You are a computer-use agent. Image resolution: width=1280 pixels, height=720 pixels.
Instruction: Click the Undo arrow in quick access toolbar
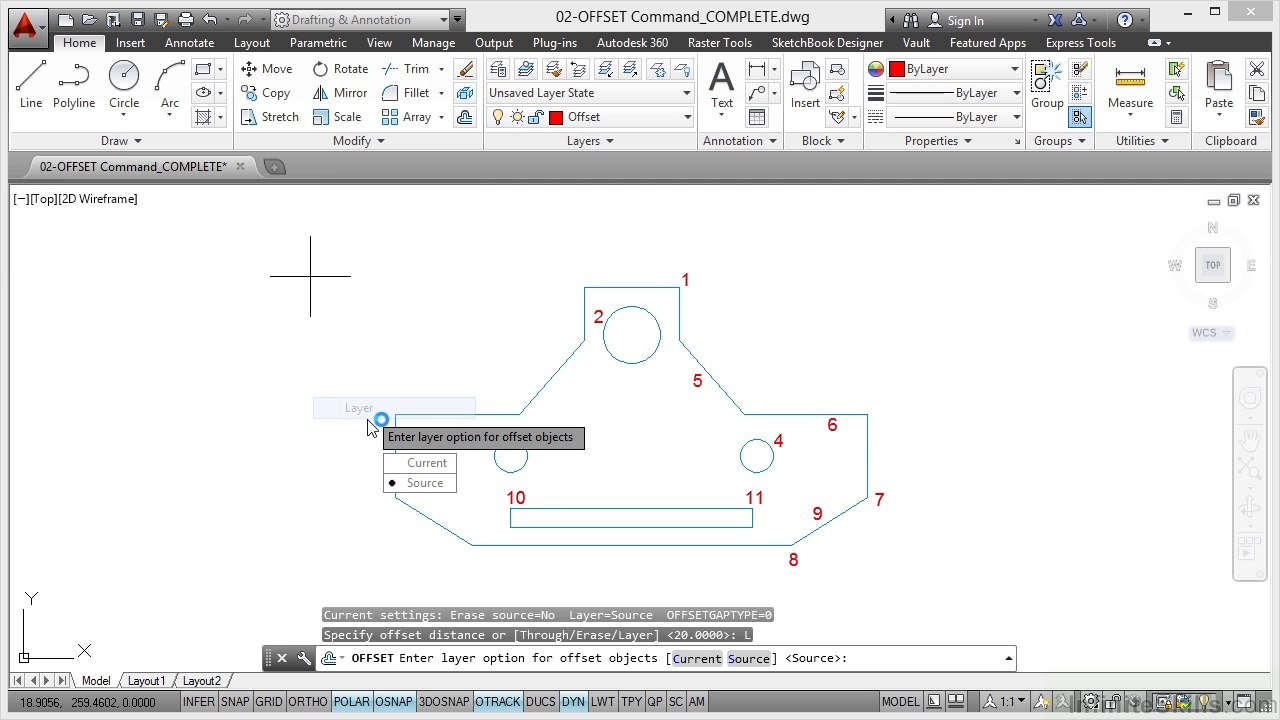210,19
